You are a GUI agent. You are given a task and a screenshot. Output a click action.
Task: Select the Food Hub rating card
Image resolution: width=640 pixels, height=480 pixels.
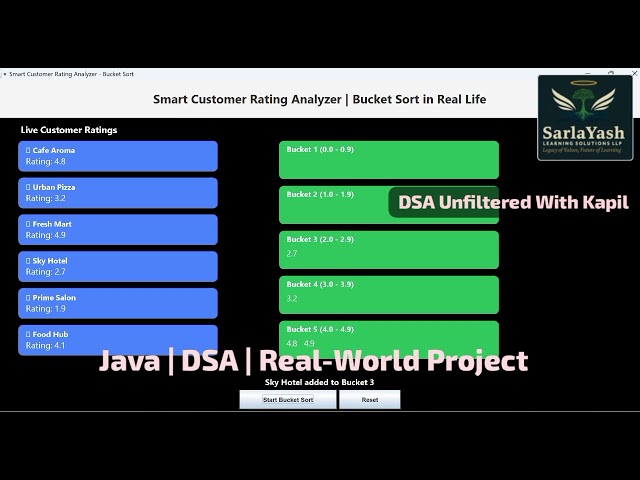pyautogui.click(x=118, y=340)
